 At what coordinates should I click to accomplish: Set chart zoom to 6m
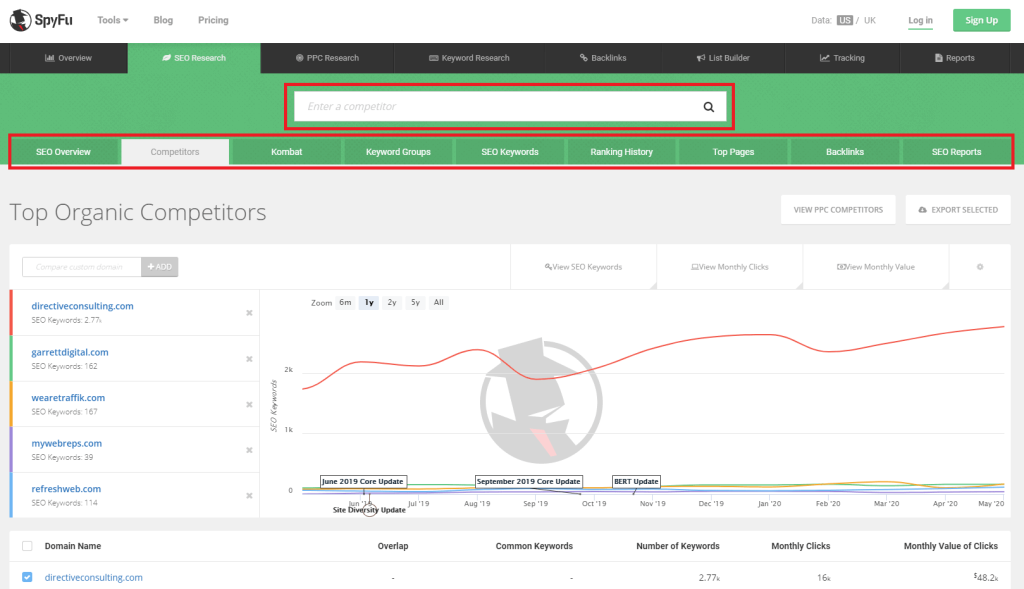click(x=345, y=302)
